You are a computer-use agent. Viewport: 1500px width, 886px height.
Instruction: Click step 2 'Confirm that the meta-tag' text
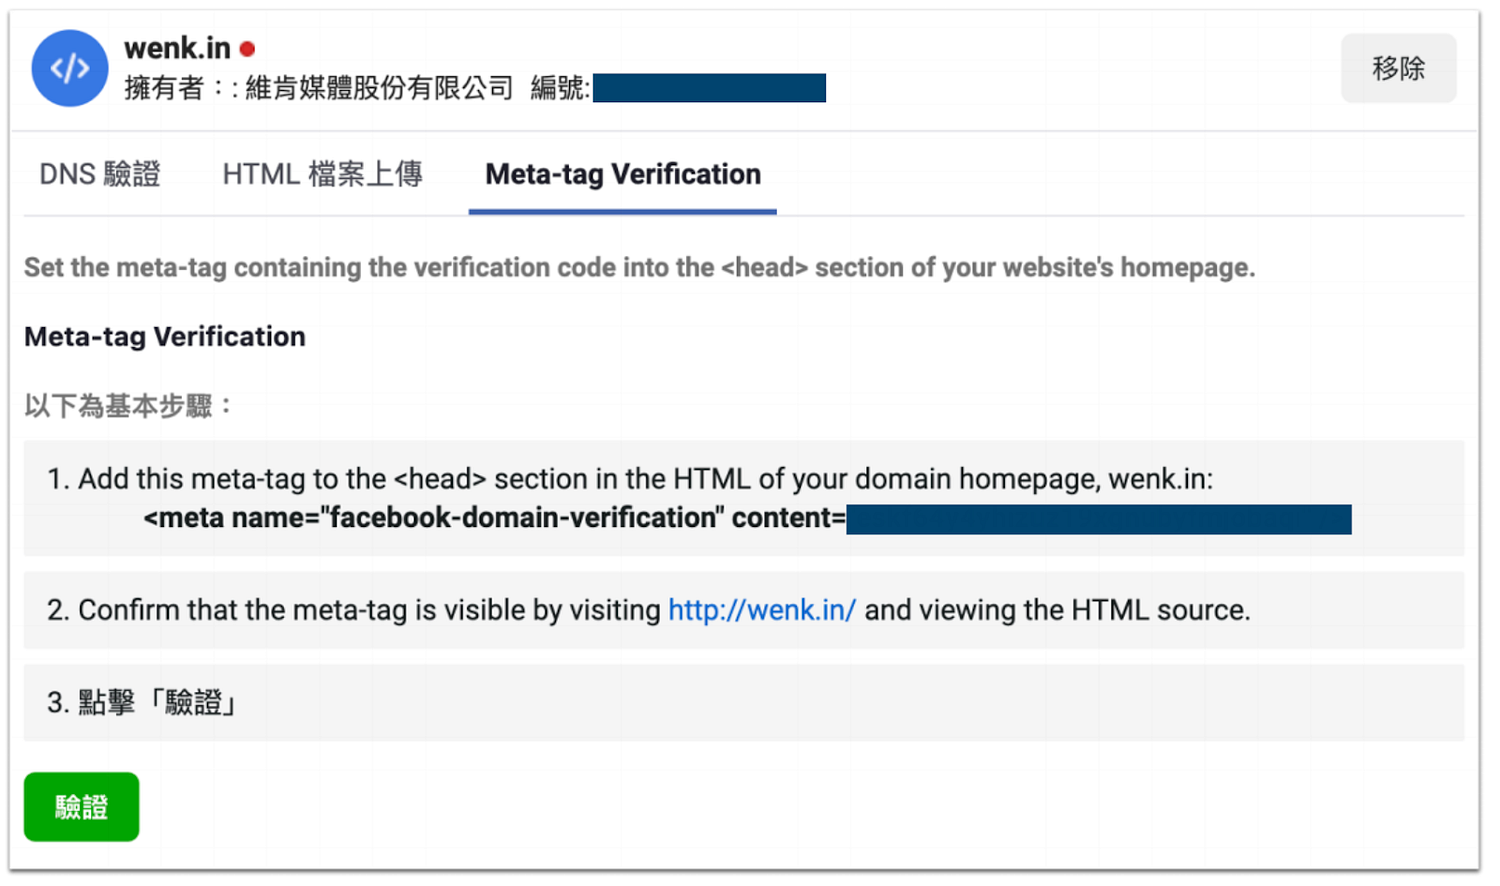(648, 610)
